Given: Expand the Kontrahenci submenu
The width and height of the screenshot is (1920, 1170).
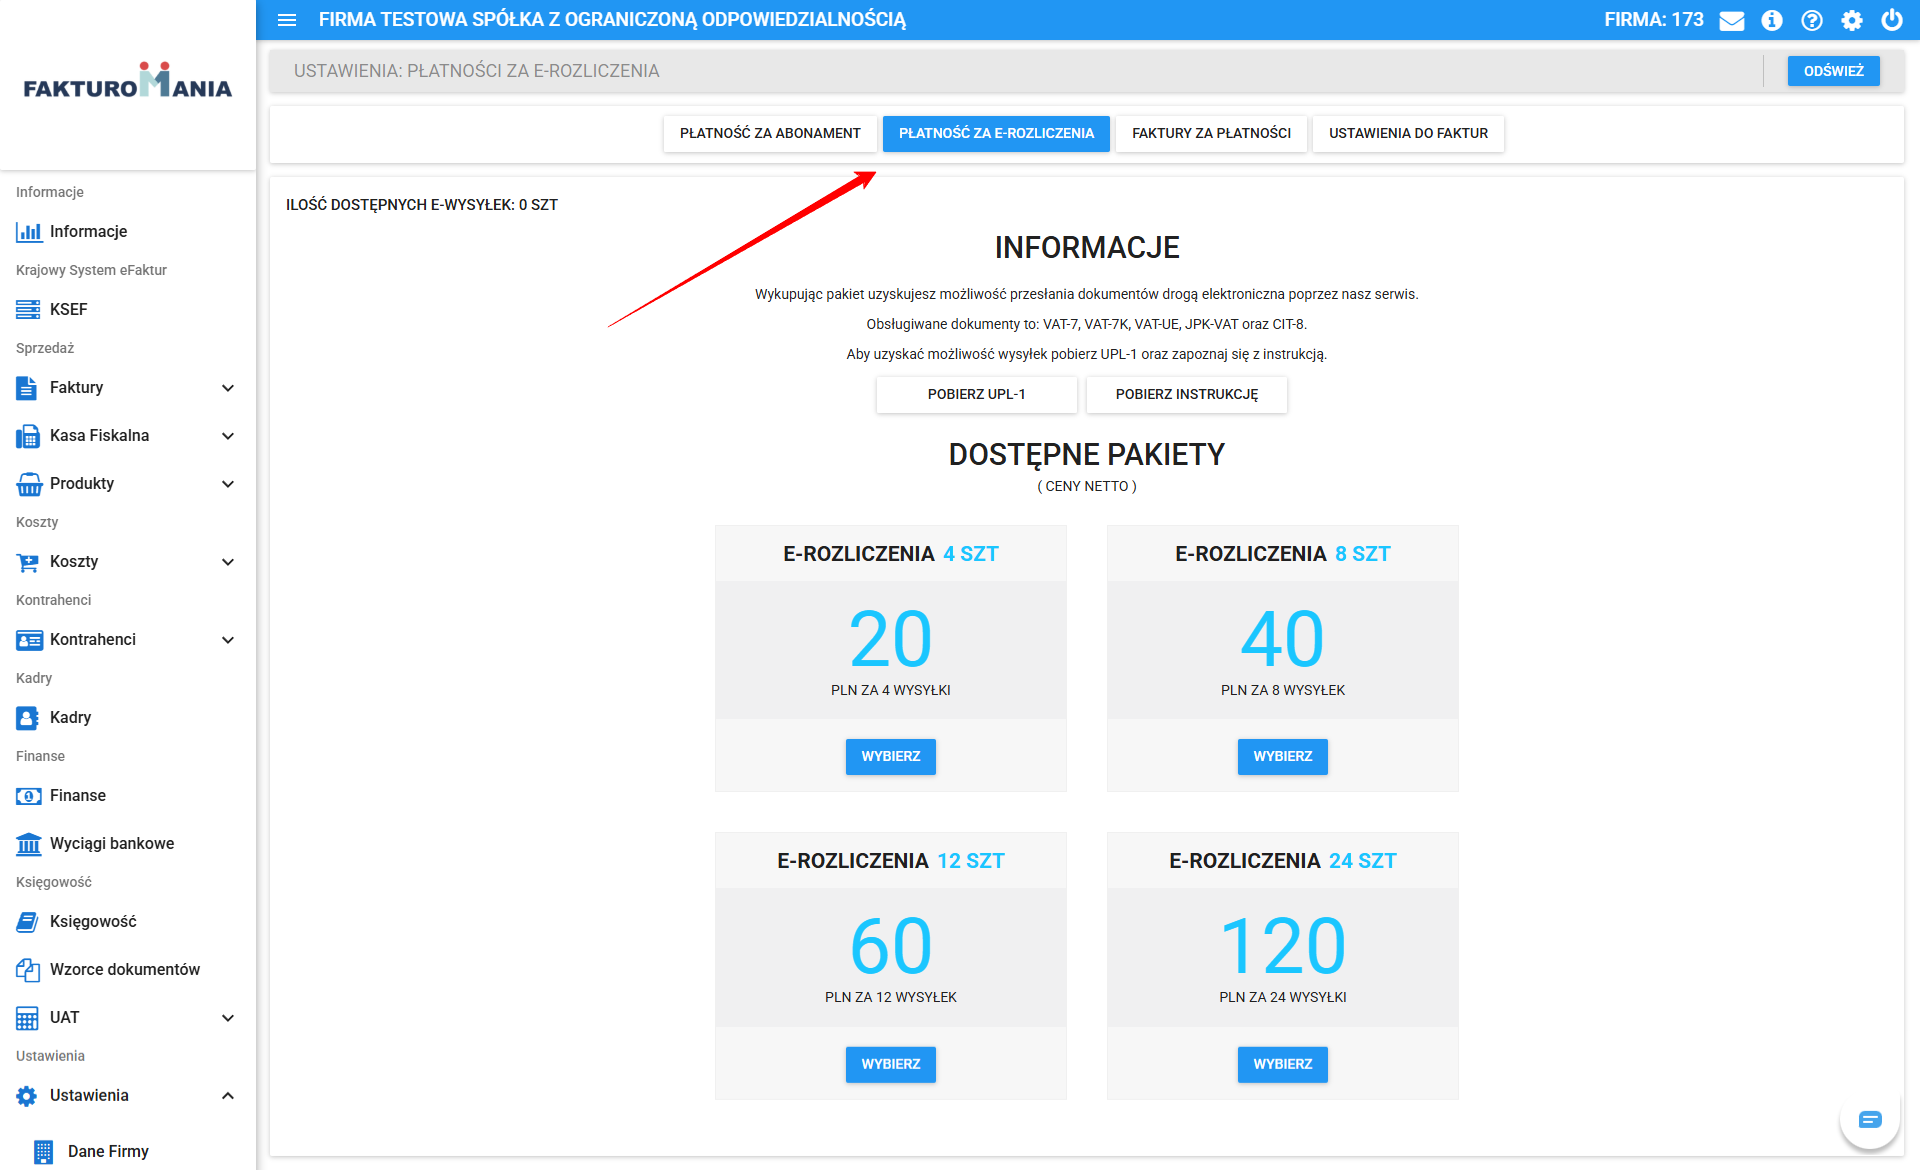Looking at the screenshot, I should (228, 640).
